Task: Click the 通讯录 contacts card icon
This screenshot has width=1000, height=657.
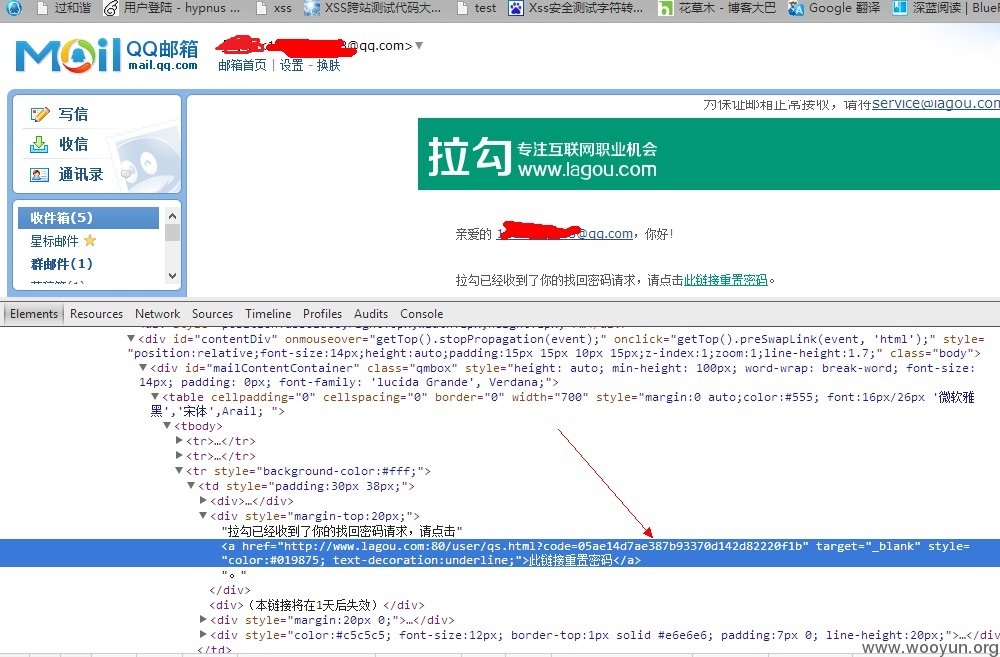Action: point(40,174)
